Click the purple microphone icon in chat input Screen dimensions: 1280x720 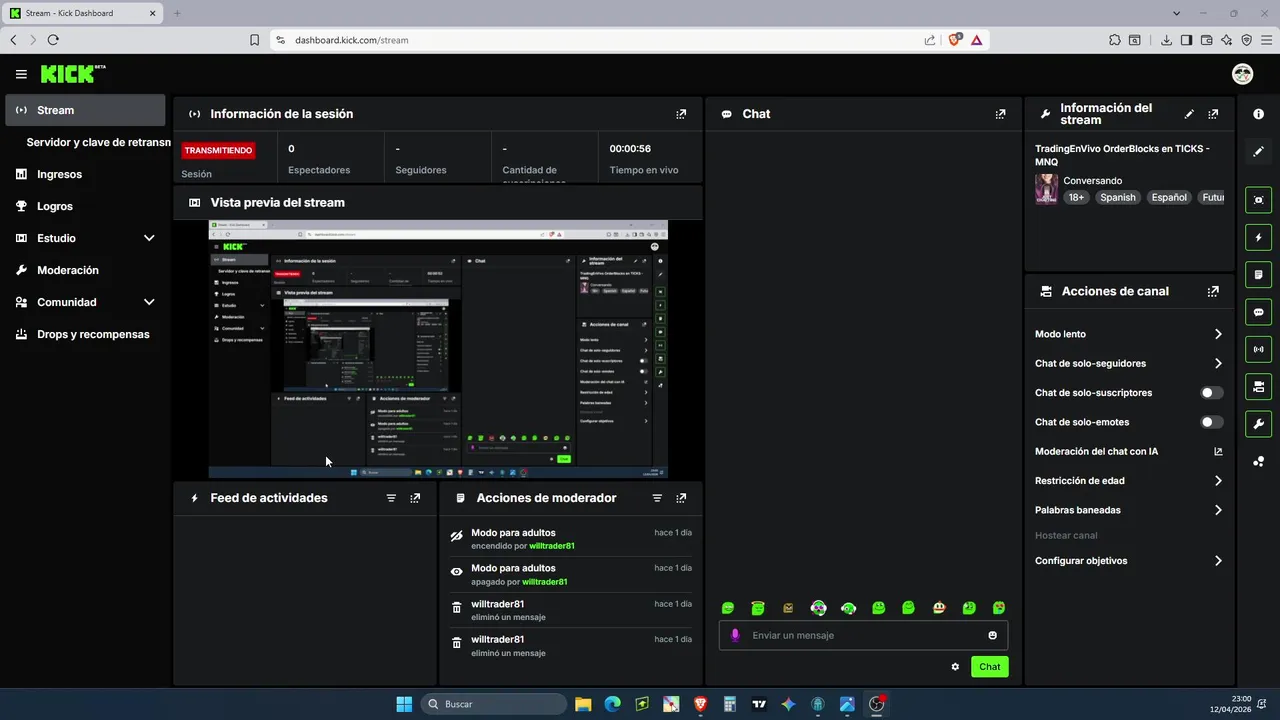click(x=736, y=635)
